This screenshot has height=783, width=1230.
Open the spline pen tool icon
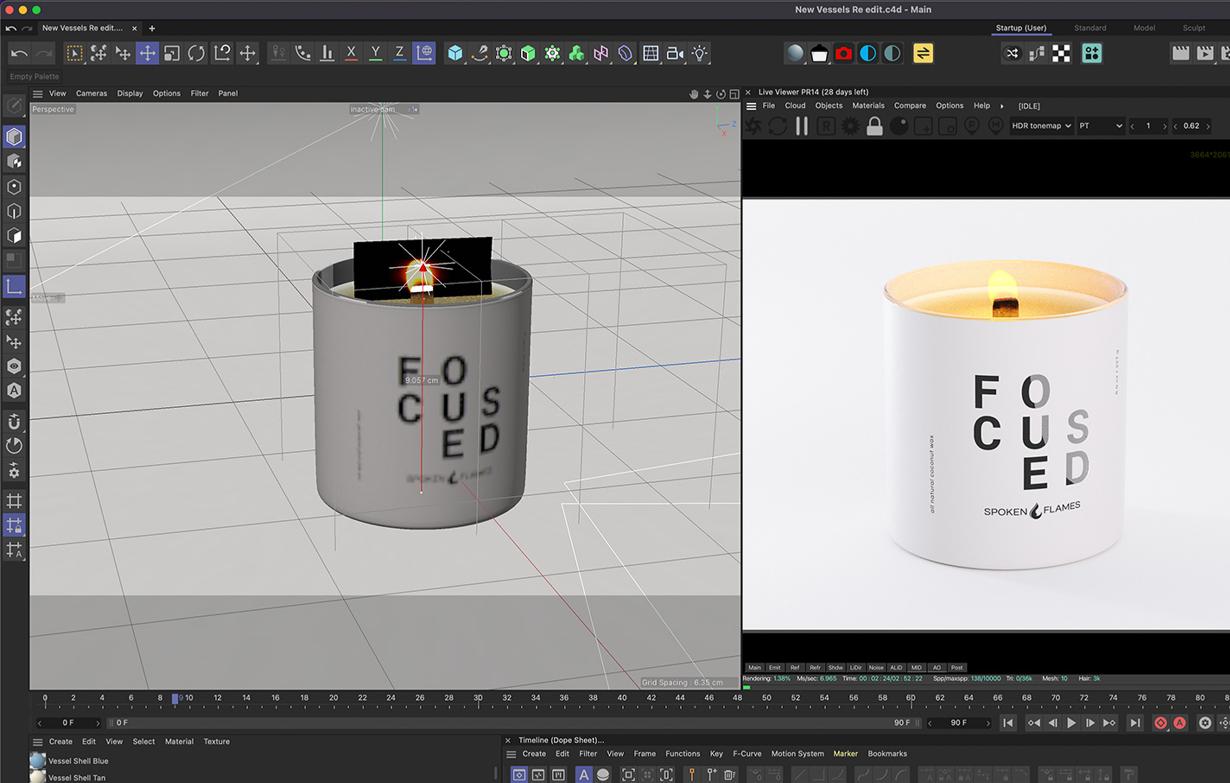coord(480,53)
